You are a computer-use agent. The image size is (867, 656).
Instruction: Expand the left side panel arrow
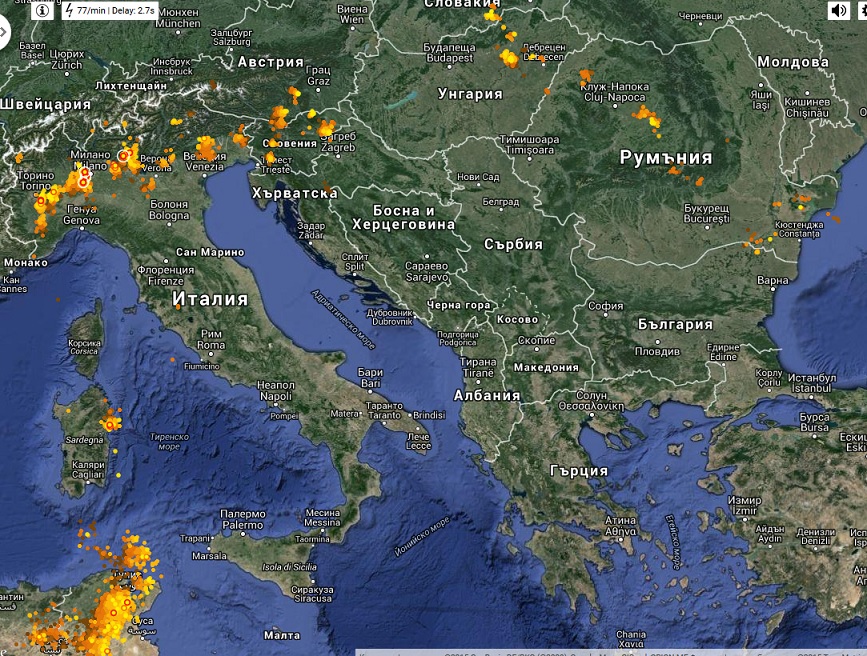tap(4, 33)
